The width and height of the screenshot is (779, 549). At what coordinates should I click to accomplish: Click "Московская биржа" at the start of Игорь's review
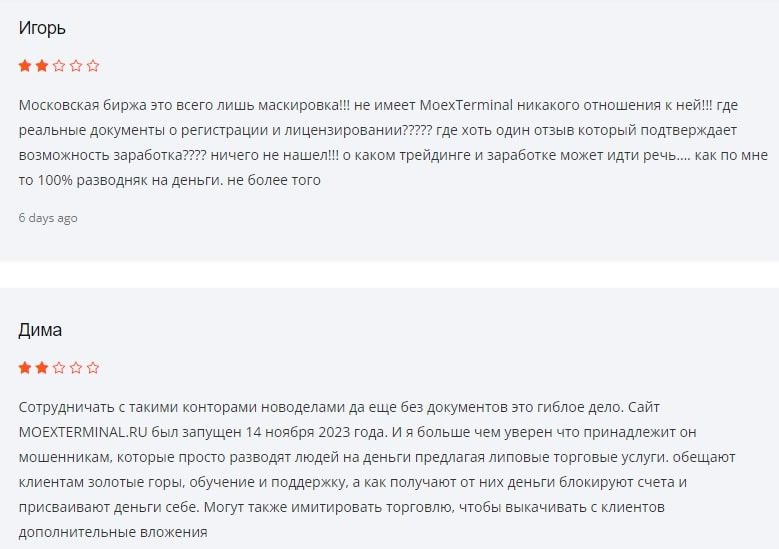click(x=79, y=105)
